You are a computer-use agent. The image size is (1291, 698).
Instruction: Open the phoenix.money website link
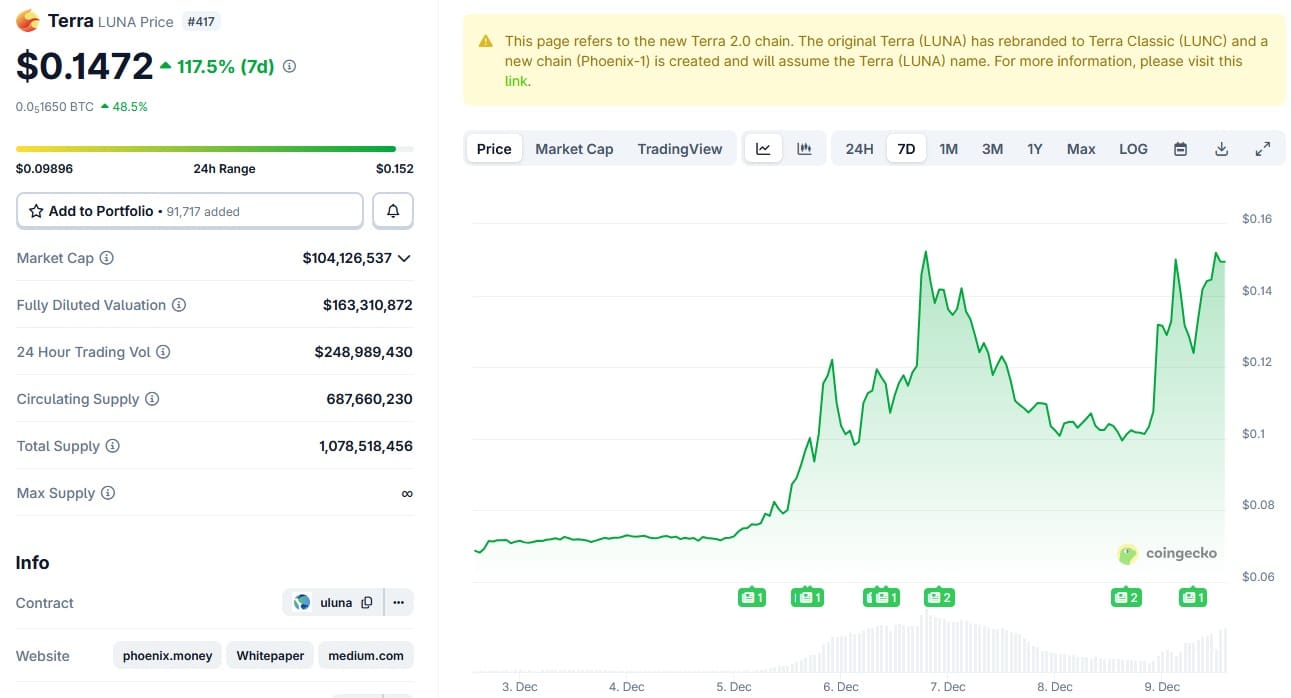(167, 656)
